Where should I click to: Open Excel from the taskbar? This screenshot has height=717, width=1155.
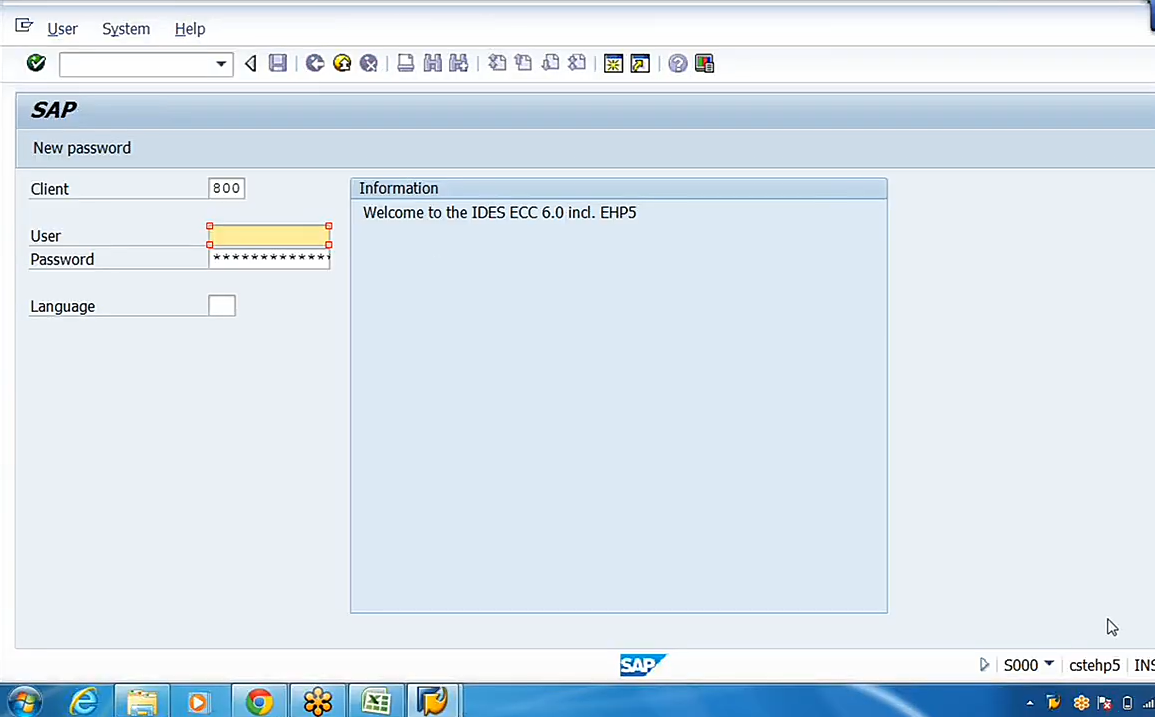376,701
